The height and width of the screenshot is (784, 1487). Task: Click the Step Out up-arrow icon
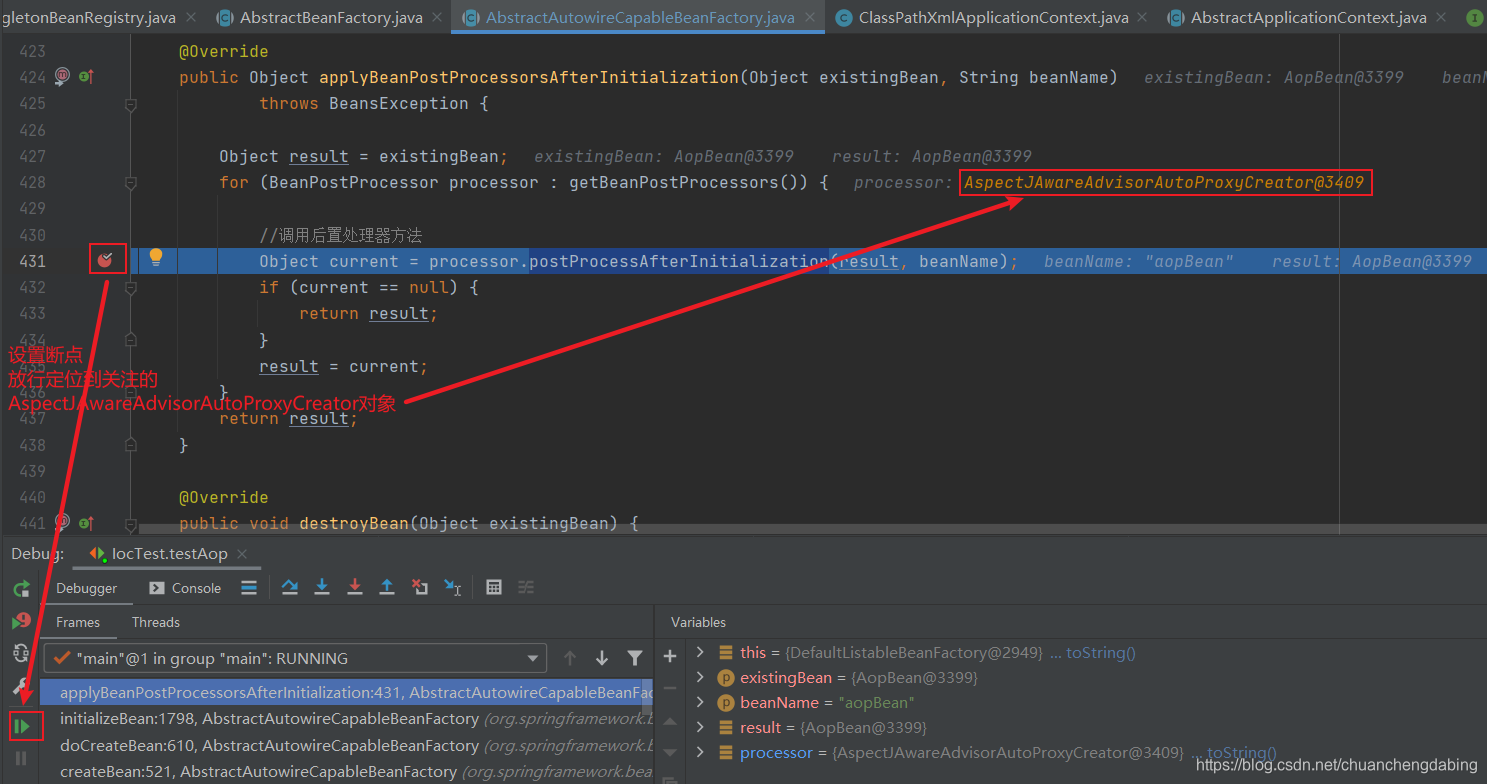tap(387, 588)
